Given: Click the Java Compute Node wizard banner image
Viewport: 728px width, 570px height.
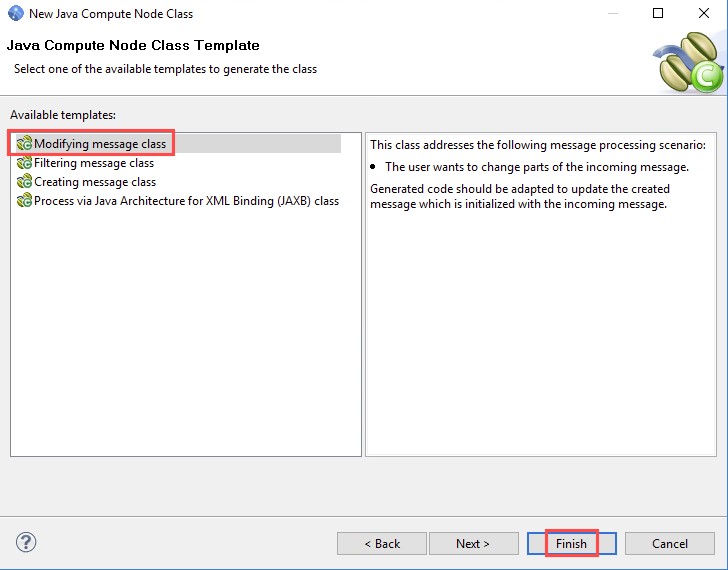Looking at the screenshot, I should (x=689, y=62).
